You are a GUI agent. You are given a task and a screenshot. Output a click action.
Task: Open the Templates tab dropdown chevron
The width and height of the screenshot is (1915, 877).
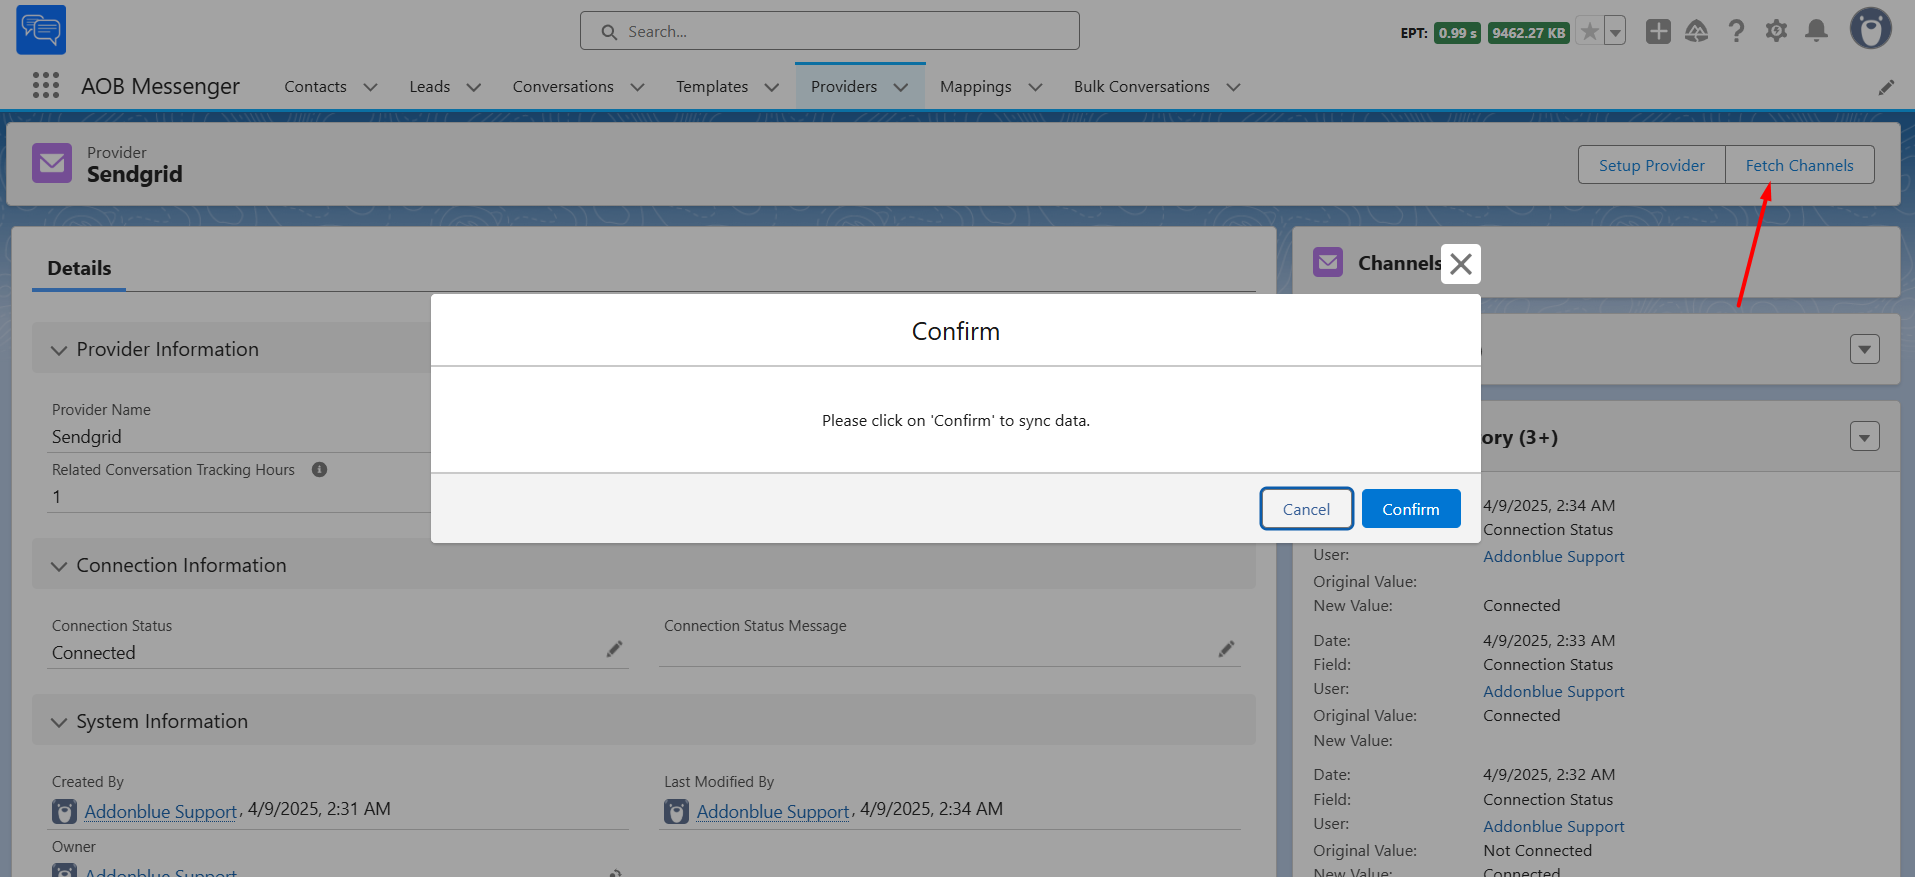point(771,87)
